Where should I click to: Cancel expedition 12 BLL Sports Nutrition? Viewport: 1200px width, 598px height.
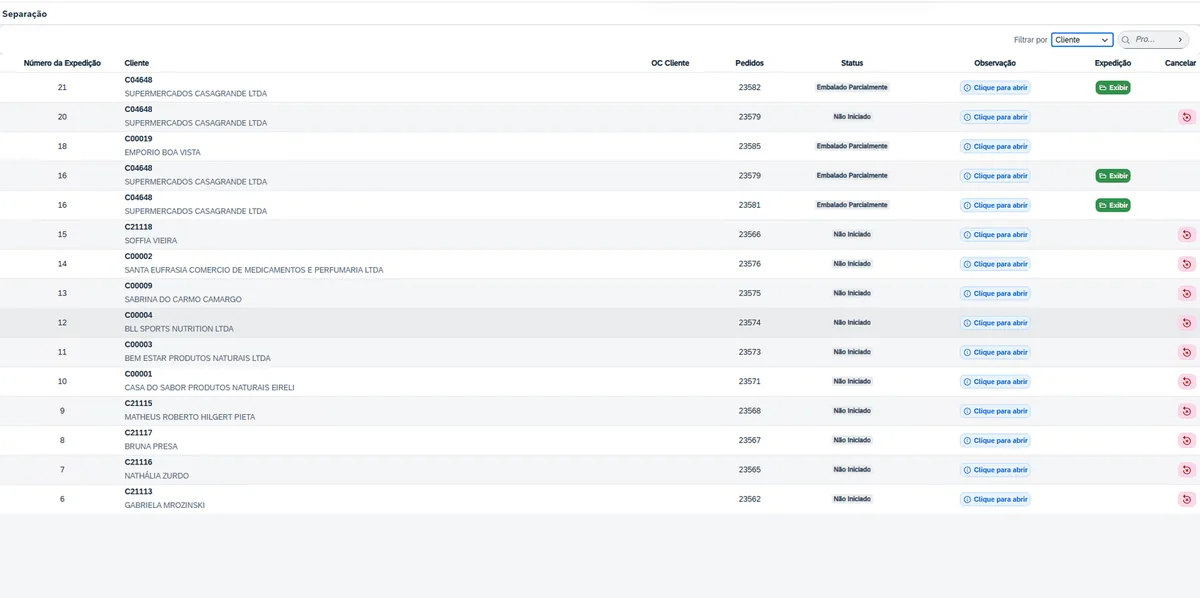[1186, 323]
